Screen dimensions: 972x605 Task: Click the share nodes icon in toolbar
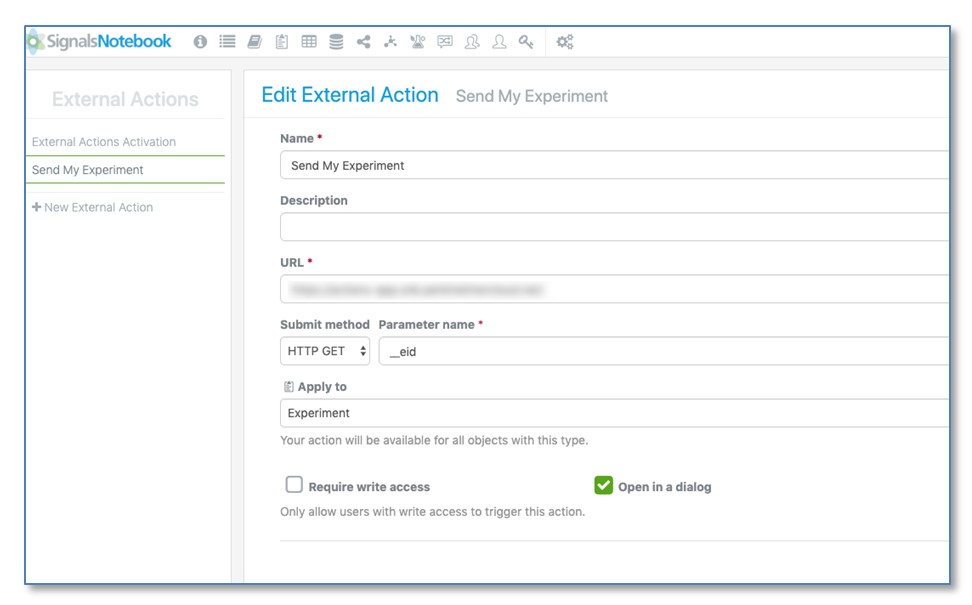(363, 42)
